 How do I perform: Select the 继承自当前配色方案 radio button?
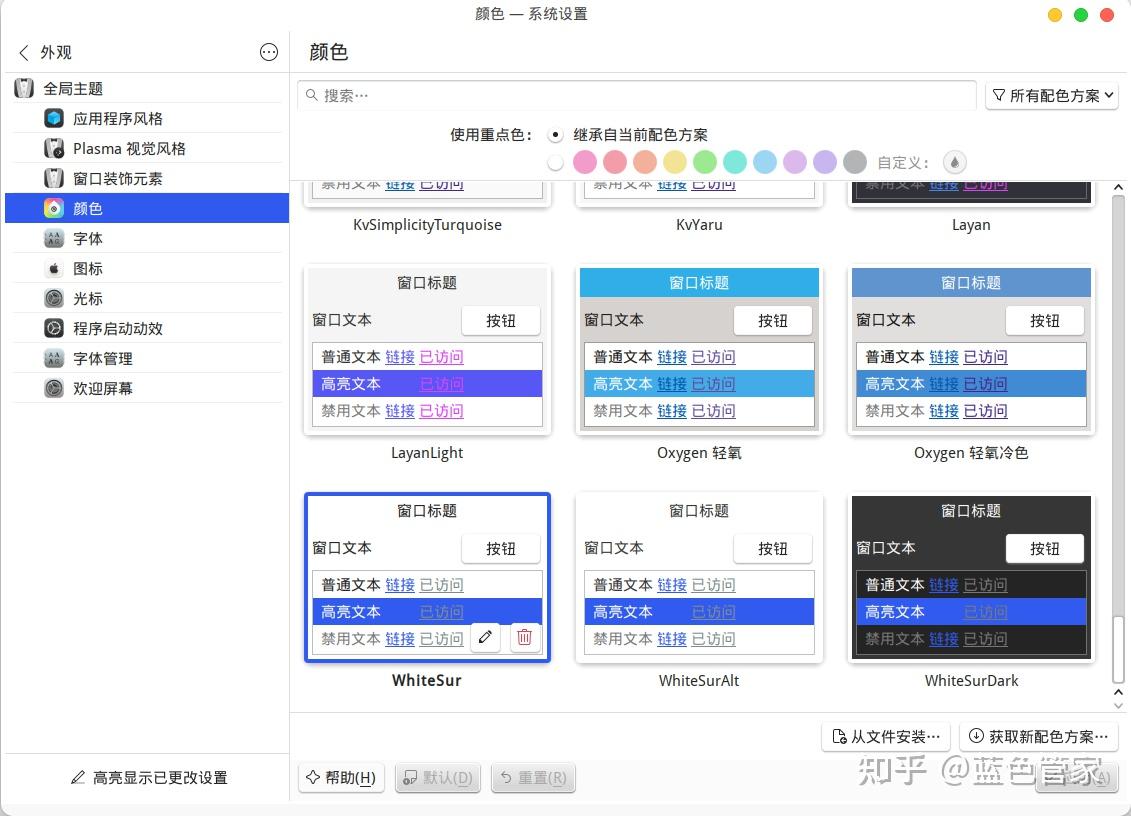tap(555, 134)
